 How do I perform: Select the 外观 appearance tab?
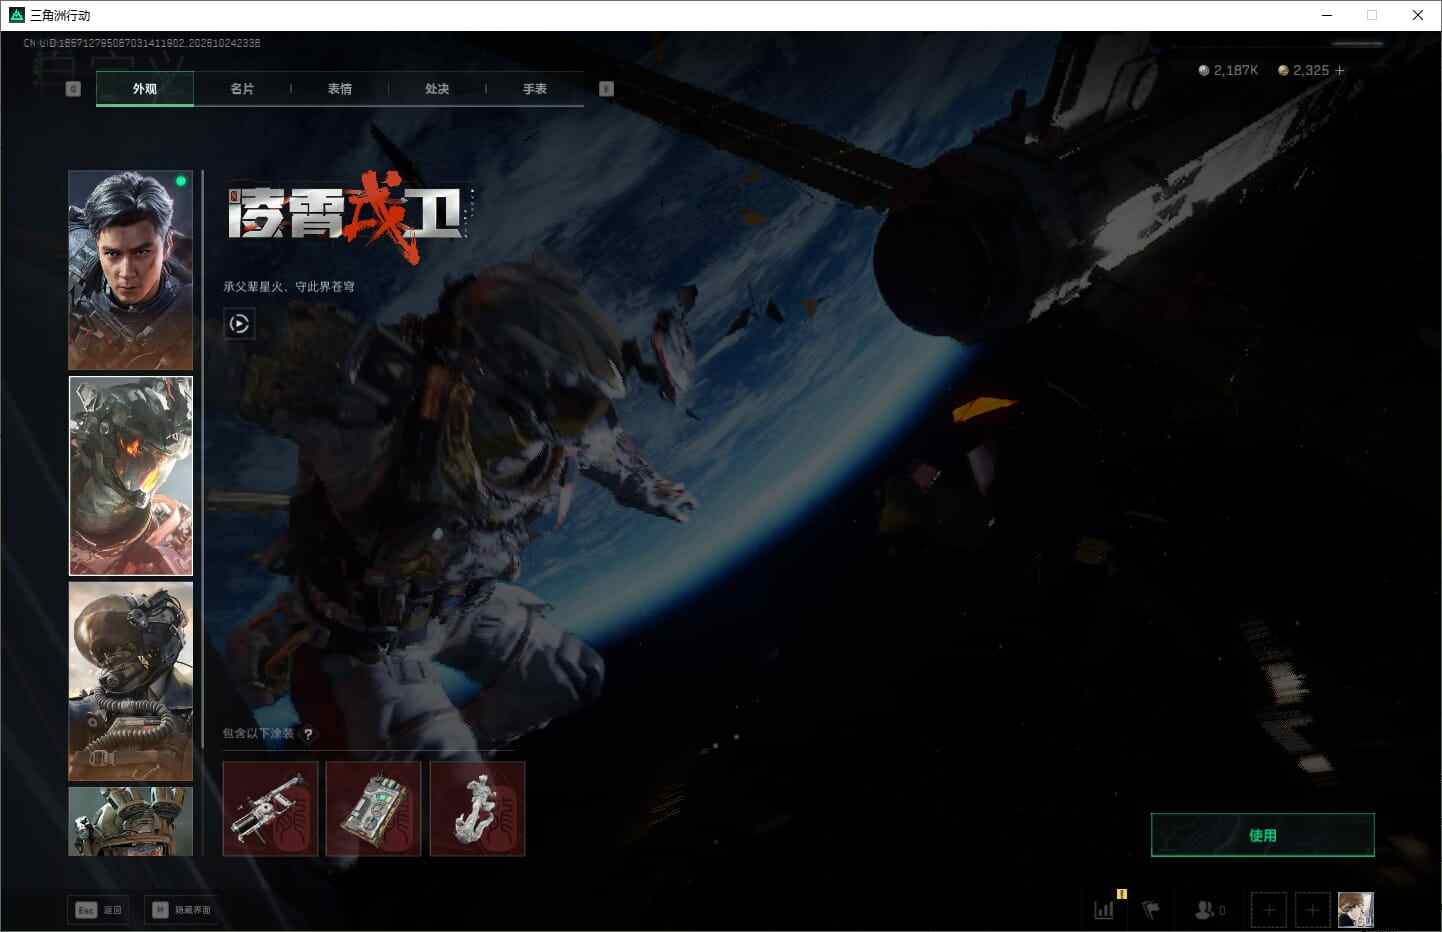(145, 89)
